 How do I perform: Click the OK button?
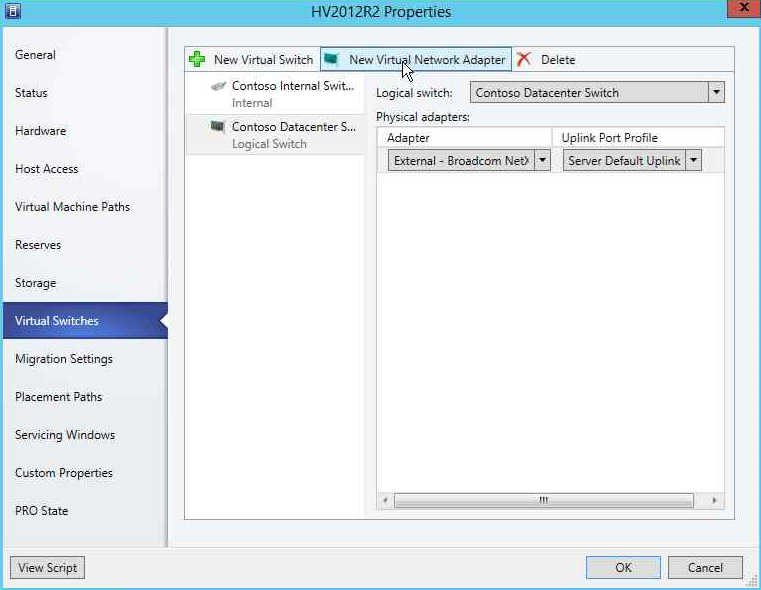point(623,568)
